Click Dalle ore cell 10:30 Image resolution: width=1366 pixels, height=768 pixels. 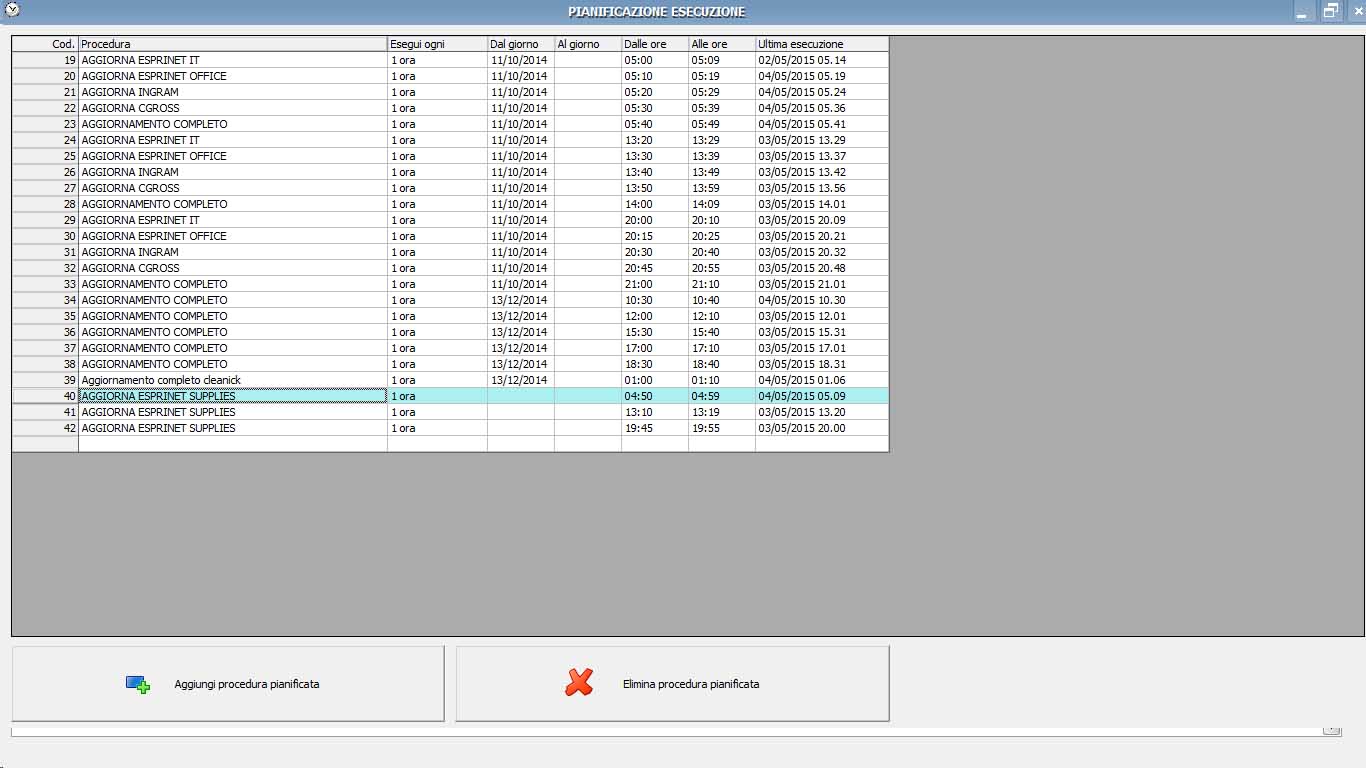655,300
